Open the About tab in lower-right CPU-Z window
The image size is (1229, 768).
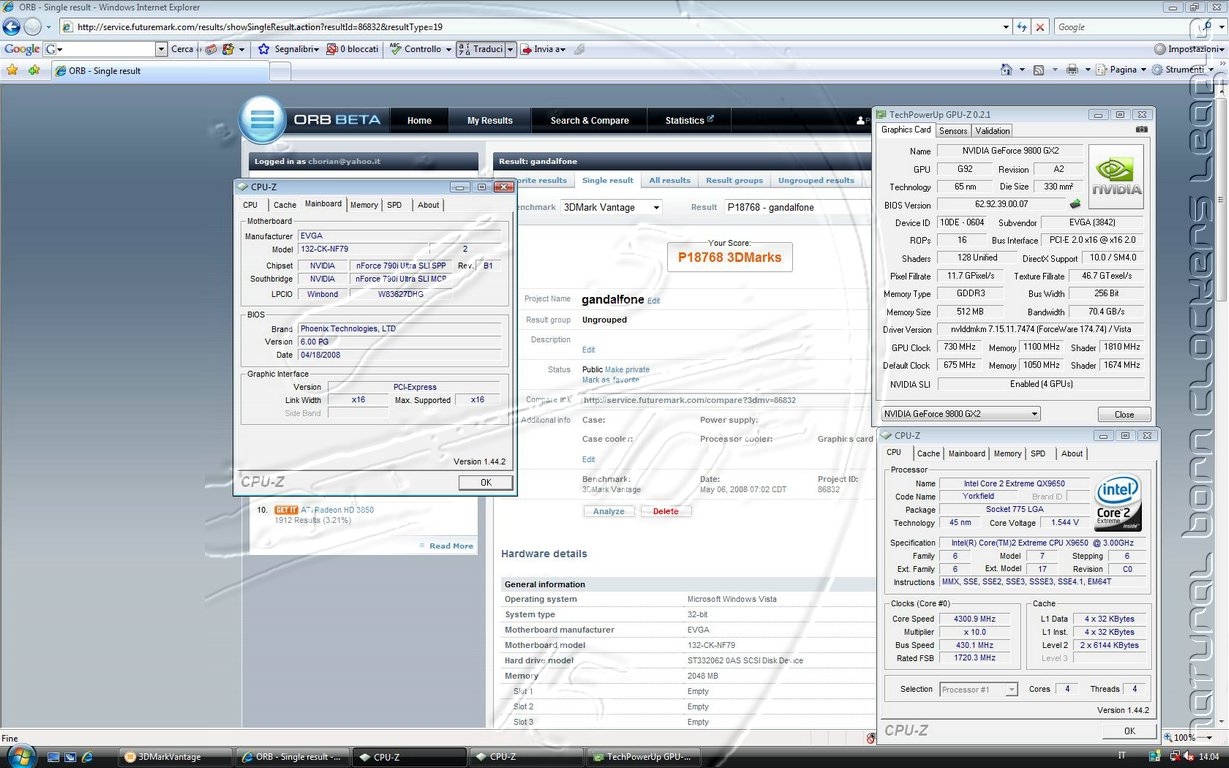click(1072, 454)
